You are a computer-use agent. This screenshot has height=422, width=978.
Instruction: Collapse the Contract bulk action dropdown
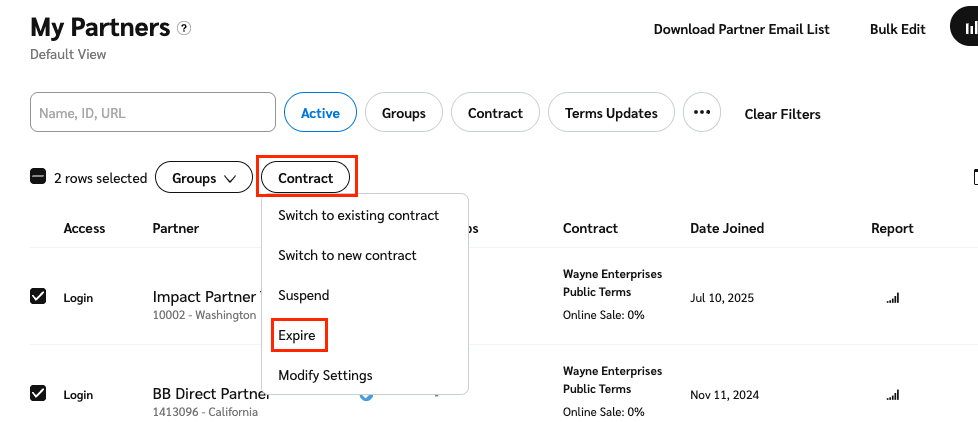click(x=305, y=178)
